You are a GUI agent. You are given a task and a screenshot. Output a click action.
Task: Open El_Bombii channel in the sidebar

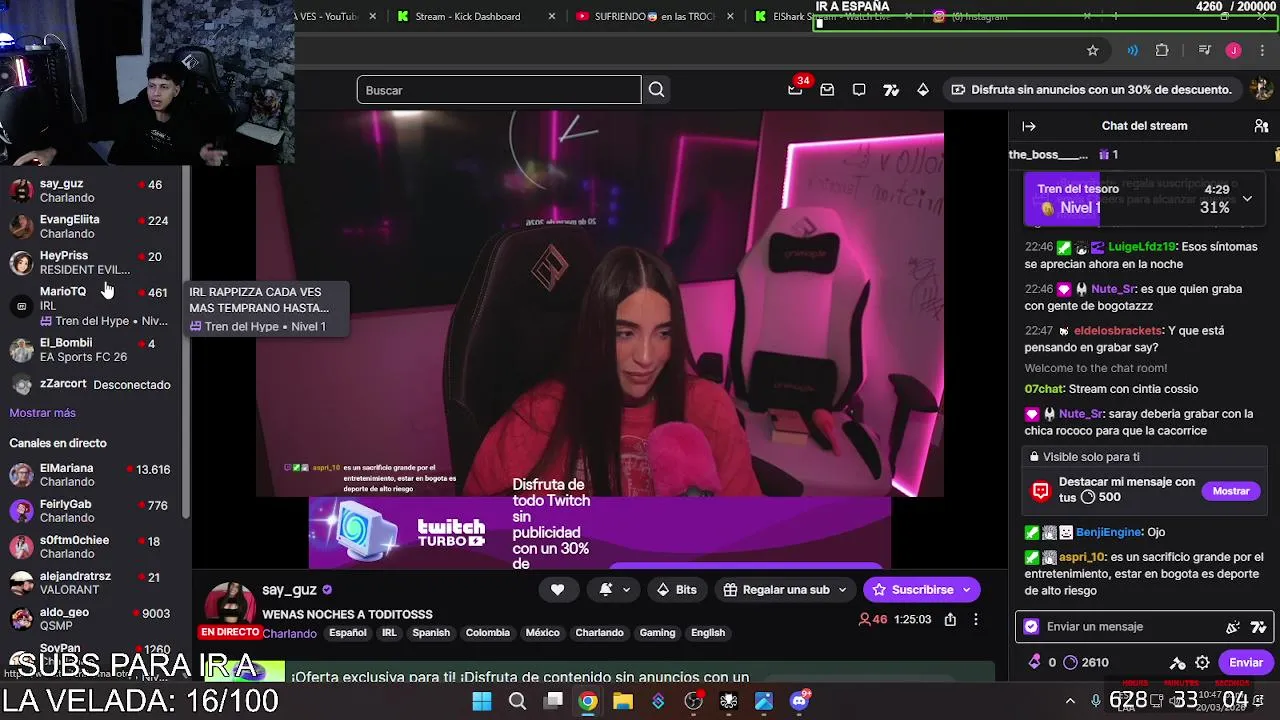(91, 350)
